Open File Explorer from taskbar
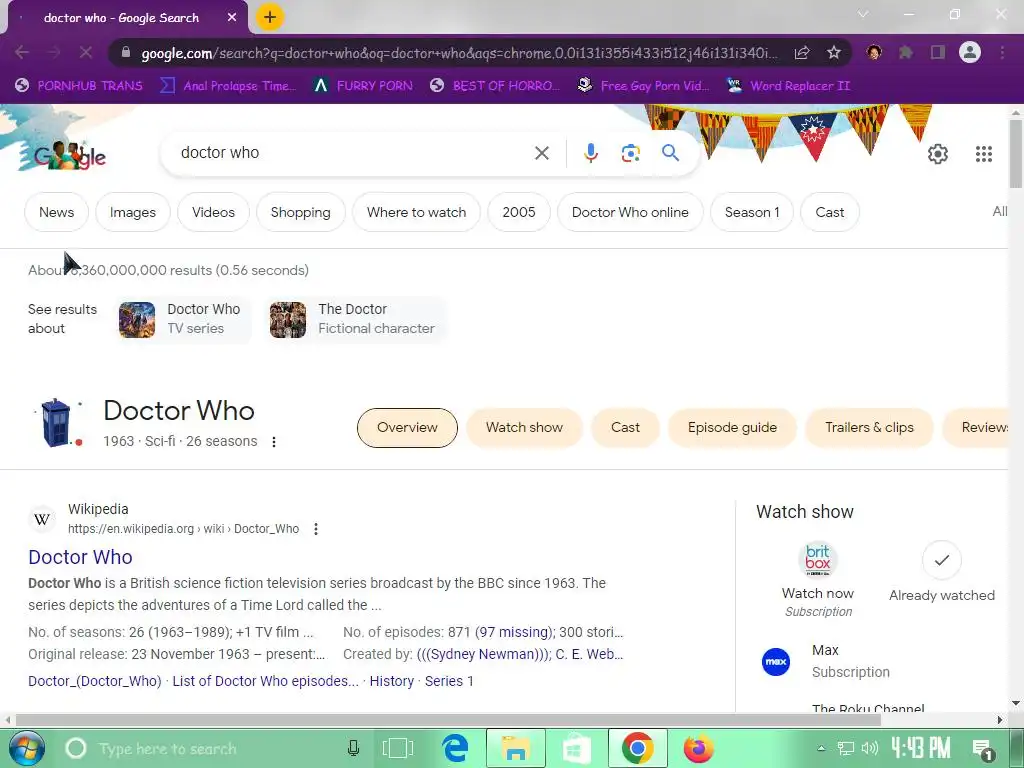 click(x=516, y=748)
